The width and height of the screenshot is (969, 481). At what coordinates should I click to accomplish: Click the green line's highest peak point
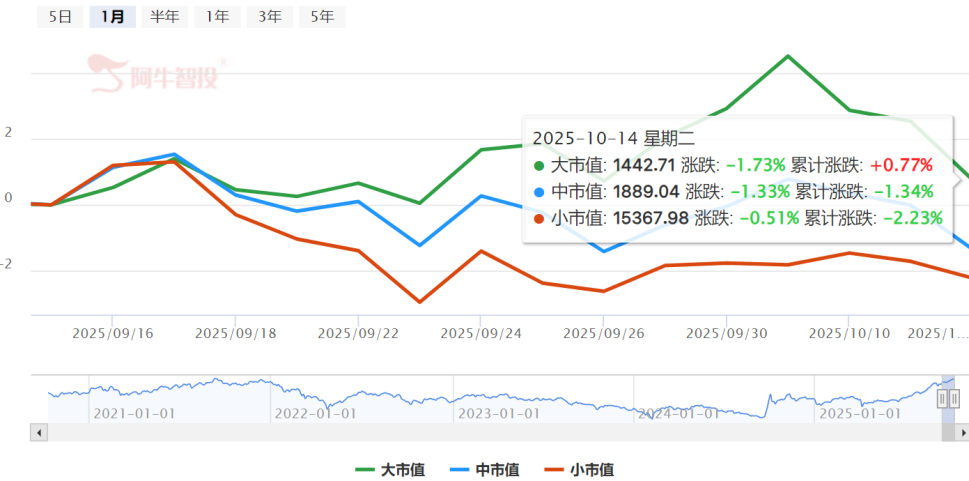point(787,56)
